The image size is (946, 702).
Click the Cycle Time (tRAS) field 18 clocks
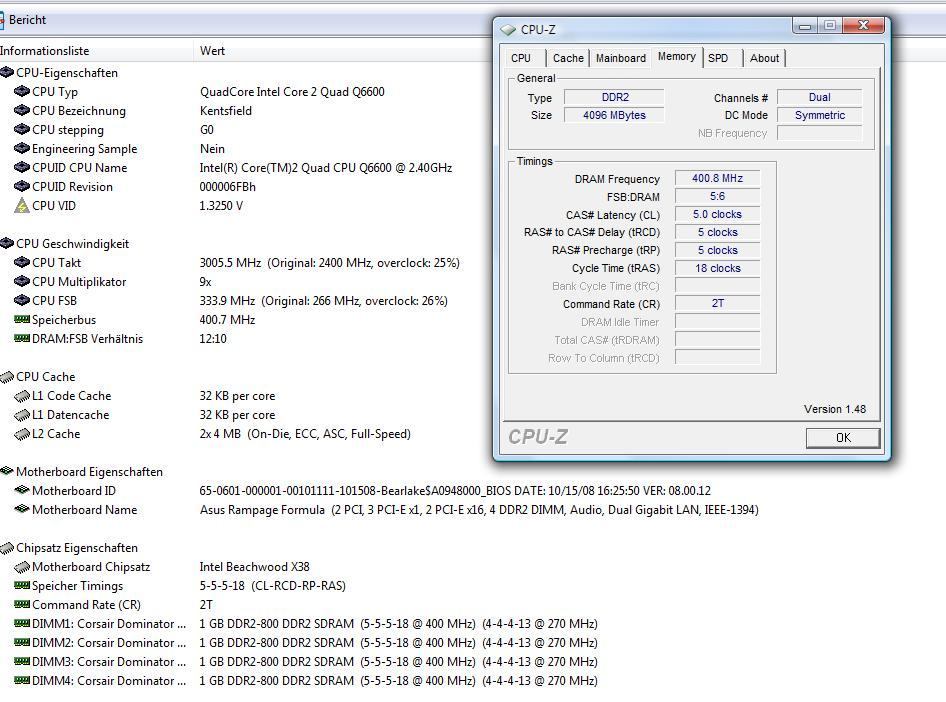717,268
